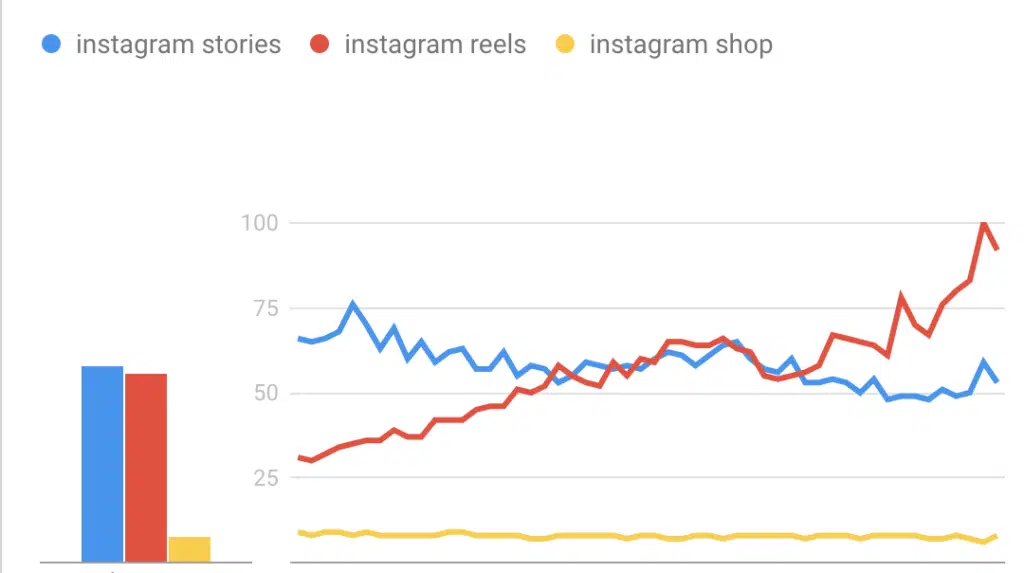Click the 25 y-axis label
The width and height of the screenshot is (1024, 573).
(x=266, y=478)
